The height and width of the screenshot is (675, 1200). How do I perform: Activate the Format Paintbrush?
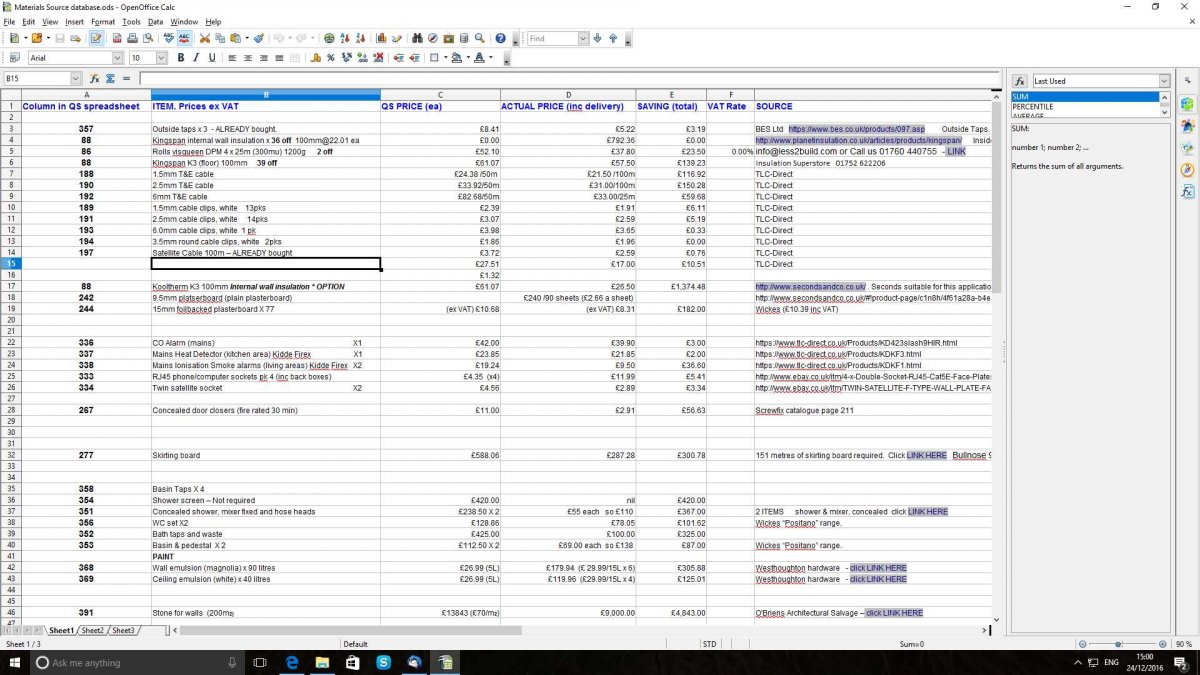(x=258, y=37)
